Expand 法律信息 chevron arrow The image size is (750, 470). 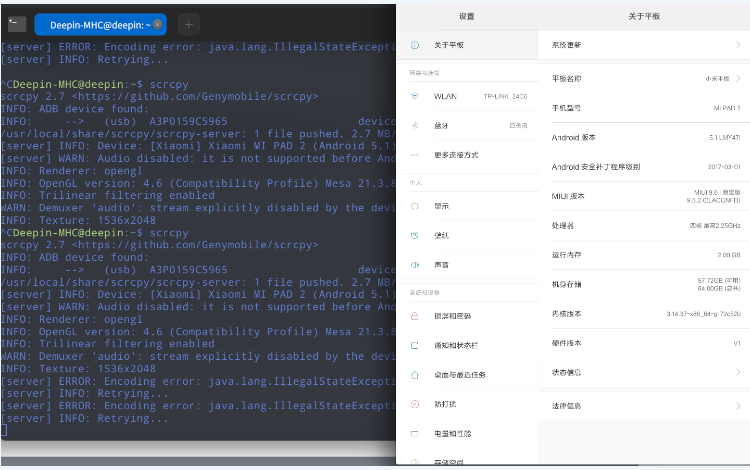pyautogui.click(x=738, y=406)
